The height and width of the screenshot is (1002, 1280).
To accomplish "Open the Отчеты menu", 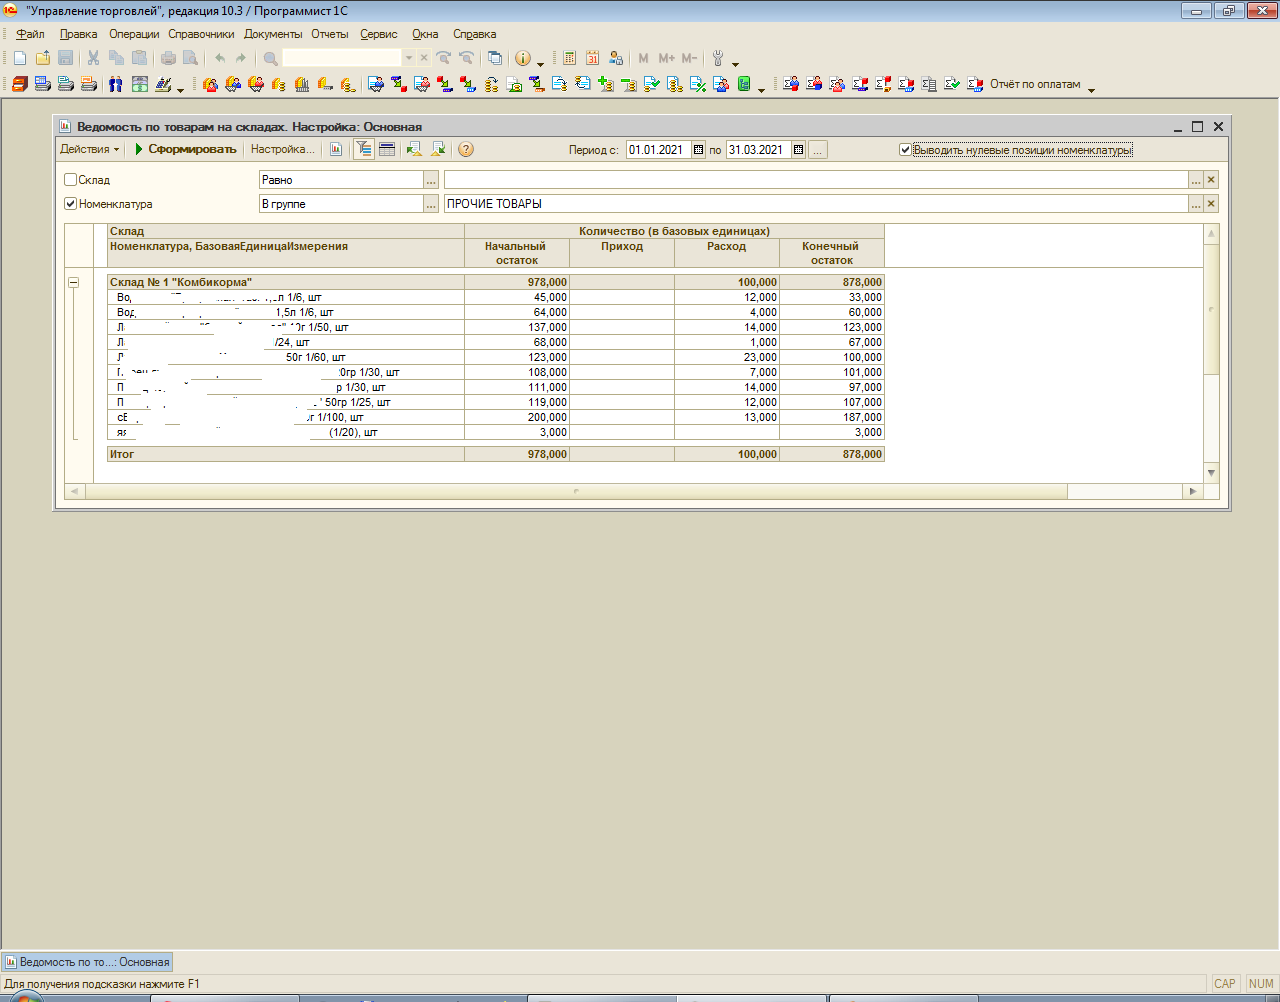I will (x=329, y=34).
